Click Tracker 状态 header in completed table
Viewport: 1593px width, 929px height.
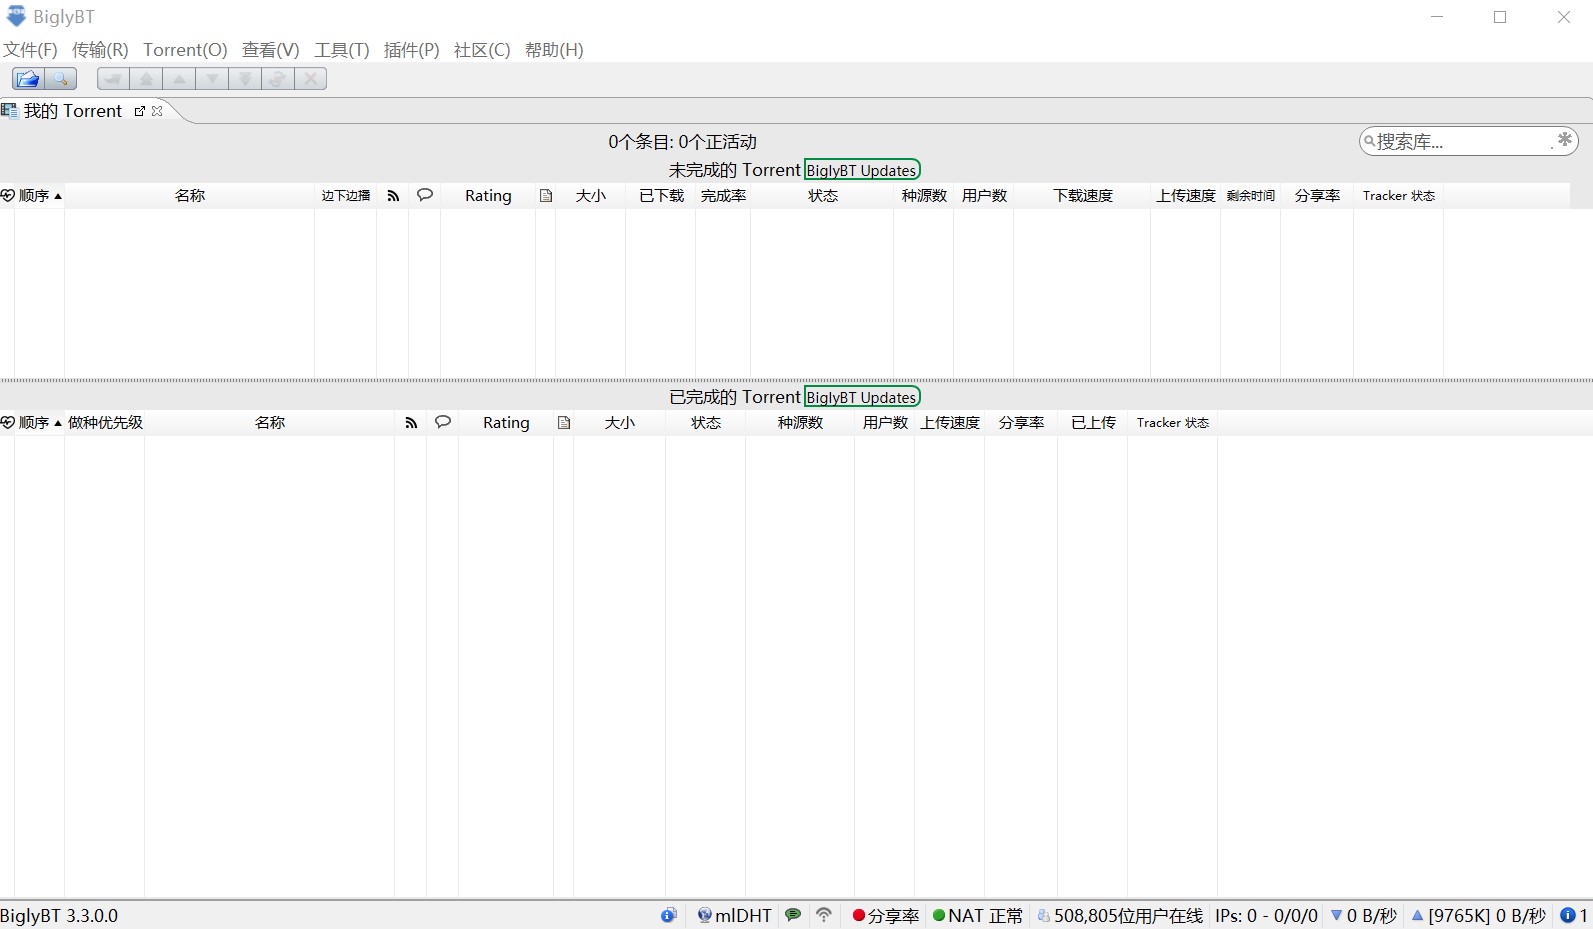(1173, 423)
